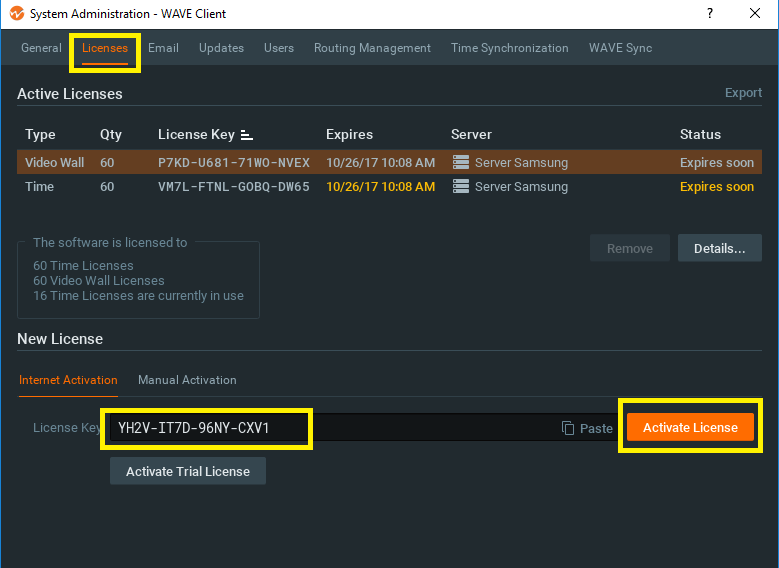Click the WAVE Client app icon in title bar
Viewport: 779px width, 568px height.
pyautogui.click(x=17, y=13)
